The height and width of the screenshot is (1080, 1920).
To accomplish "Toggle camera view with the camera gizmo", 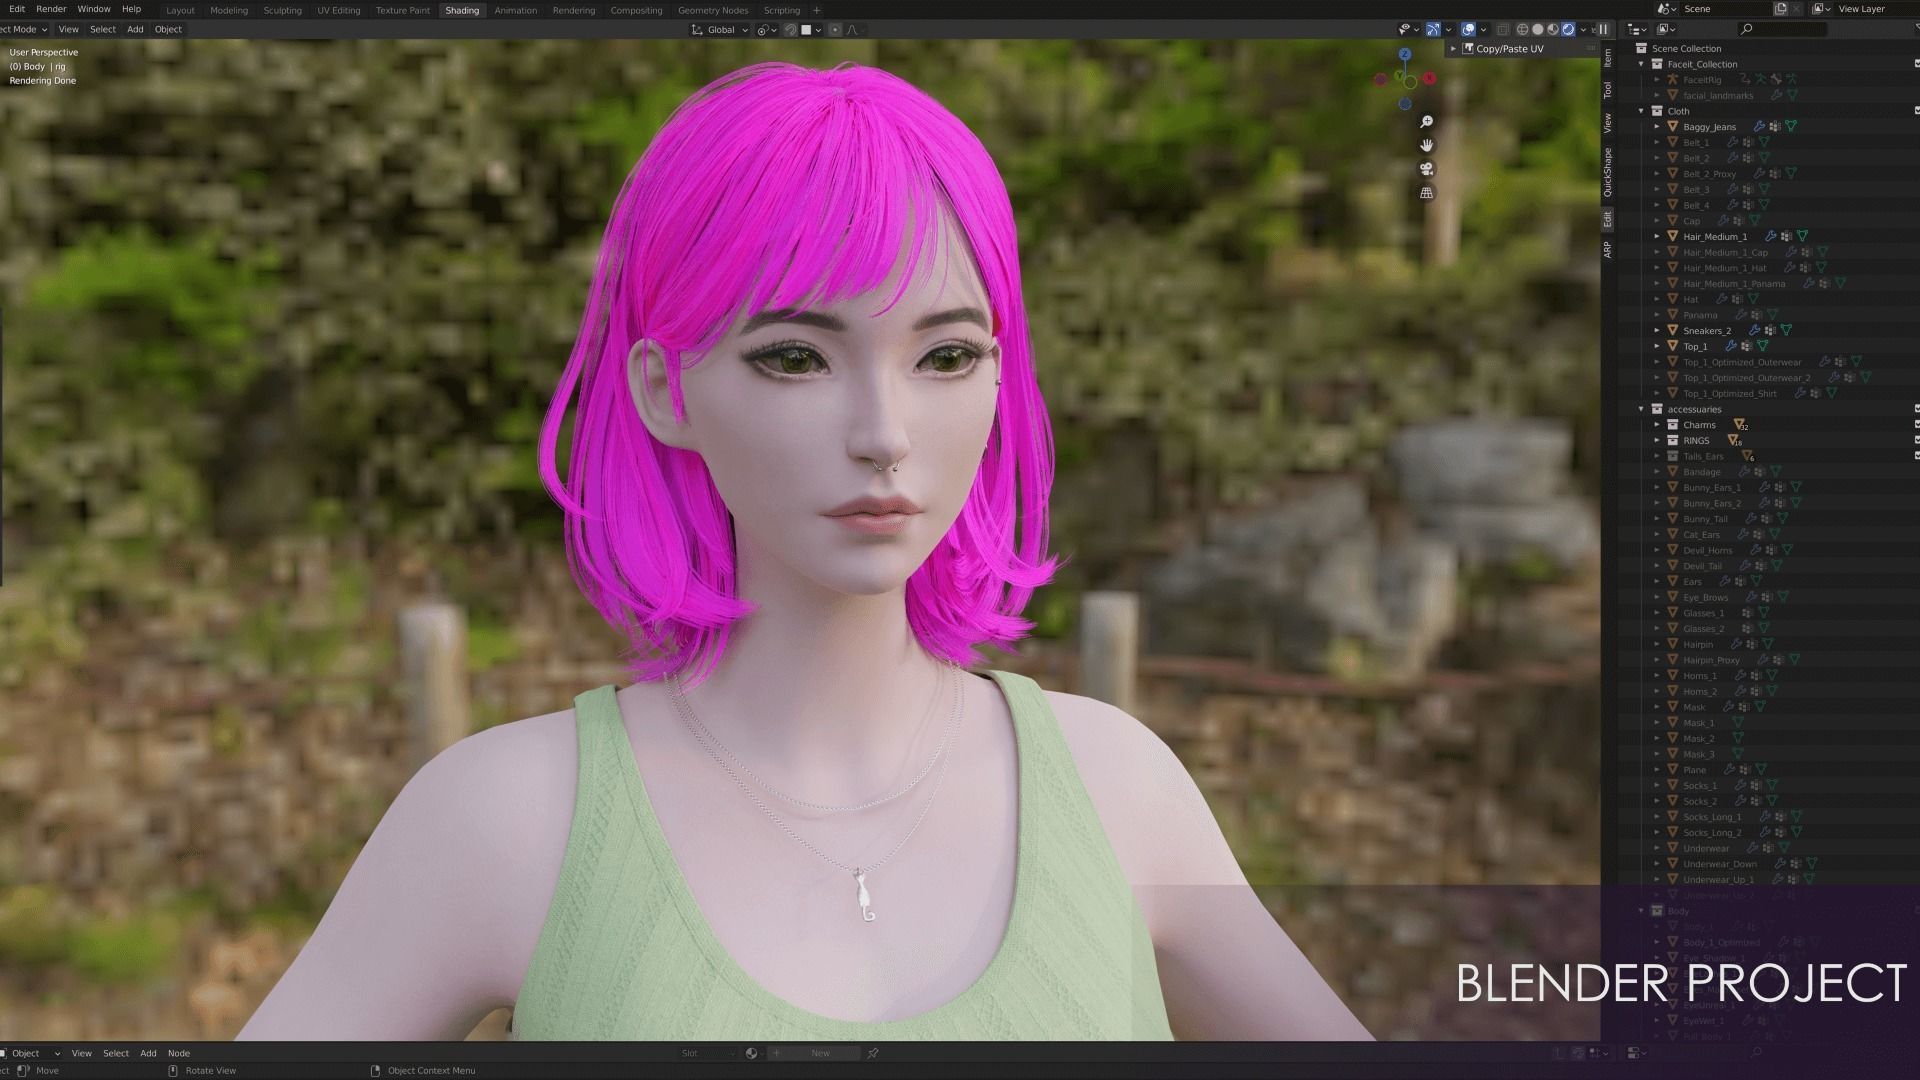I will coord(1426,169).
